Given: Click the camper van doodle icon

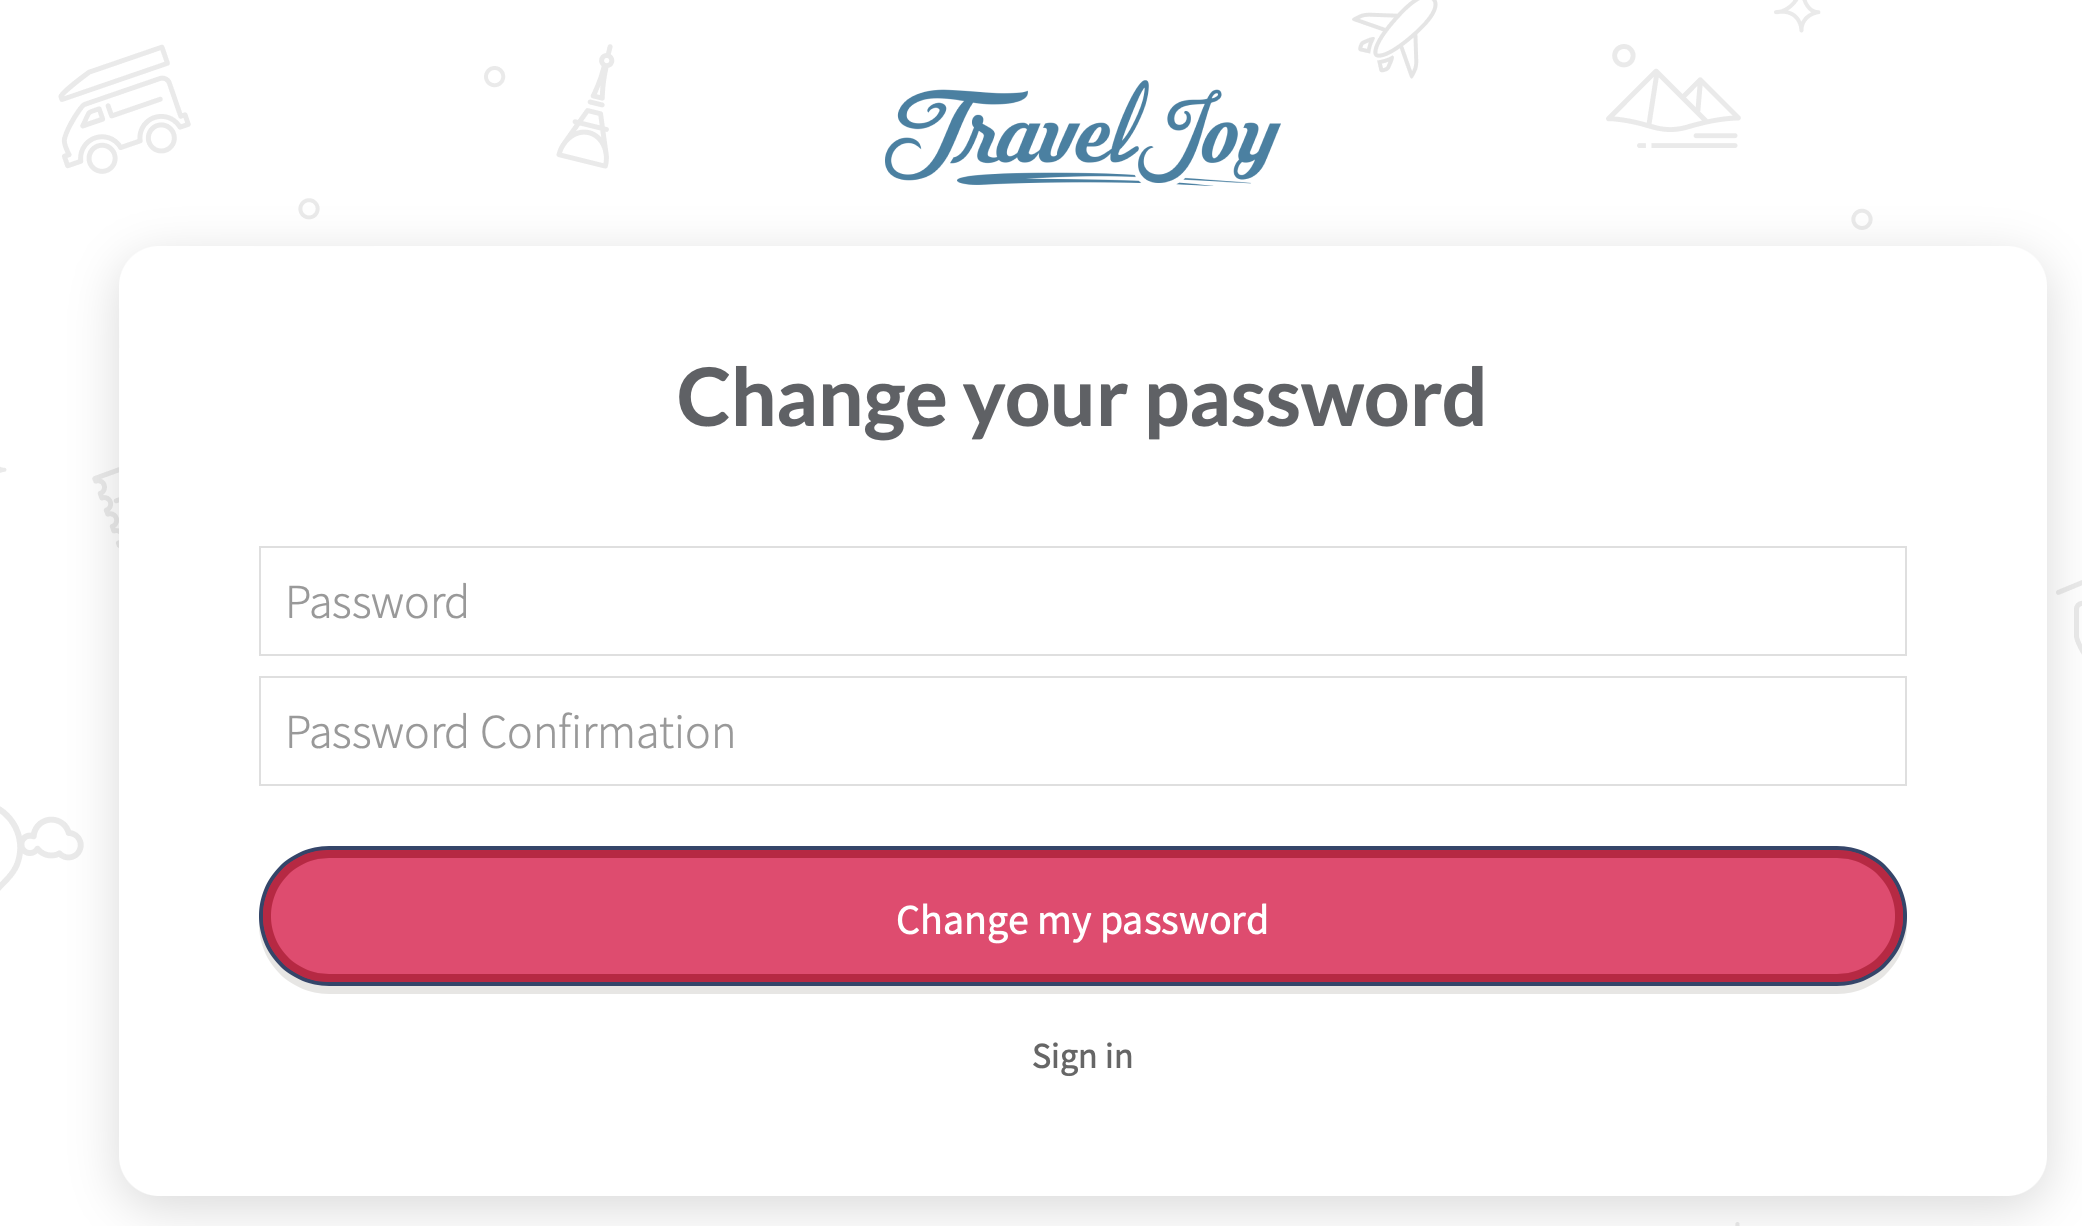Looking at the screenshot, I should (x=124, y=109).
